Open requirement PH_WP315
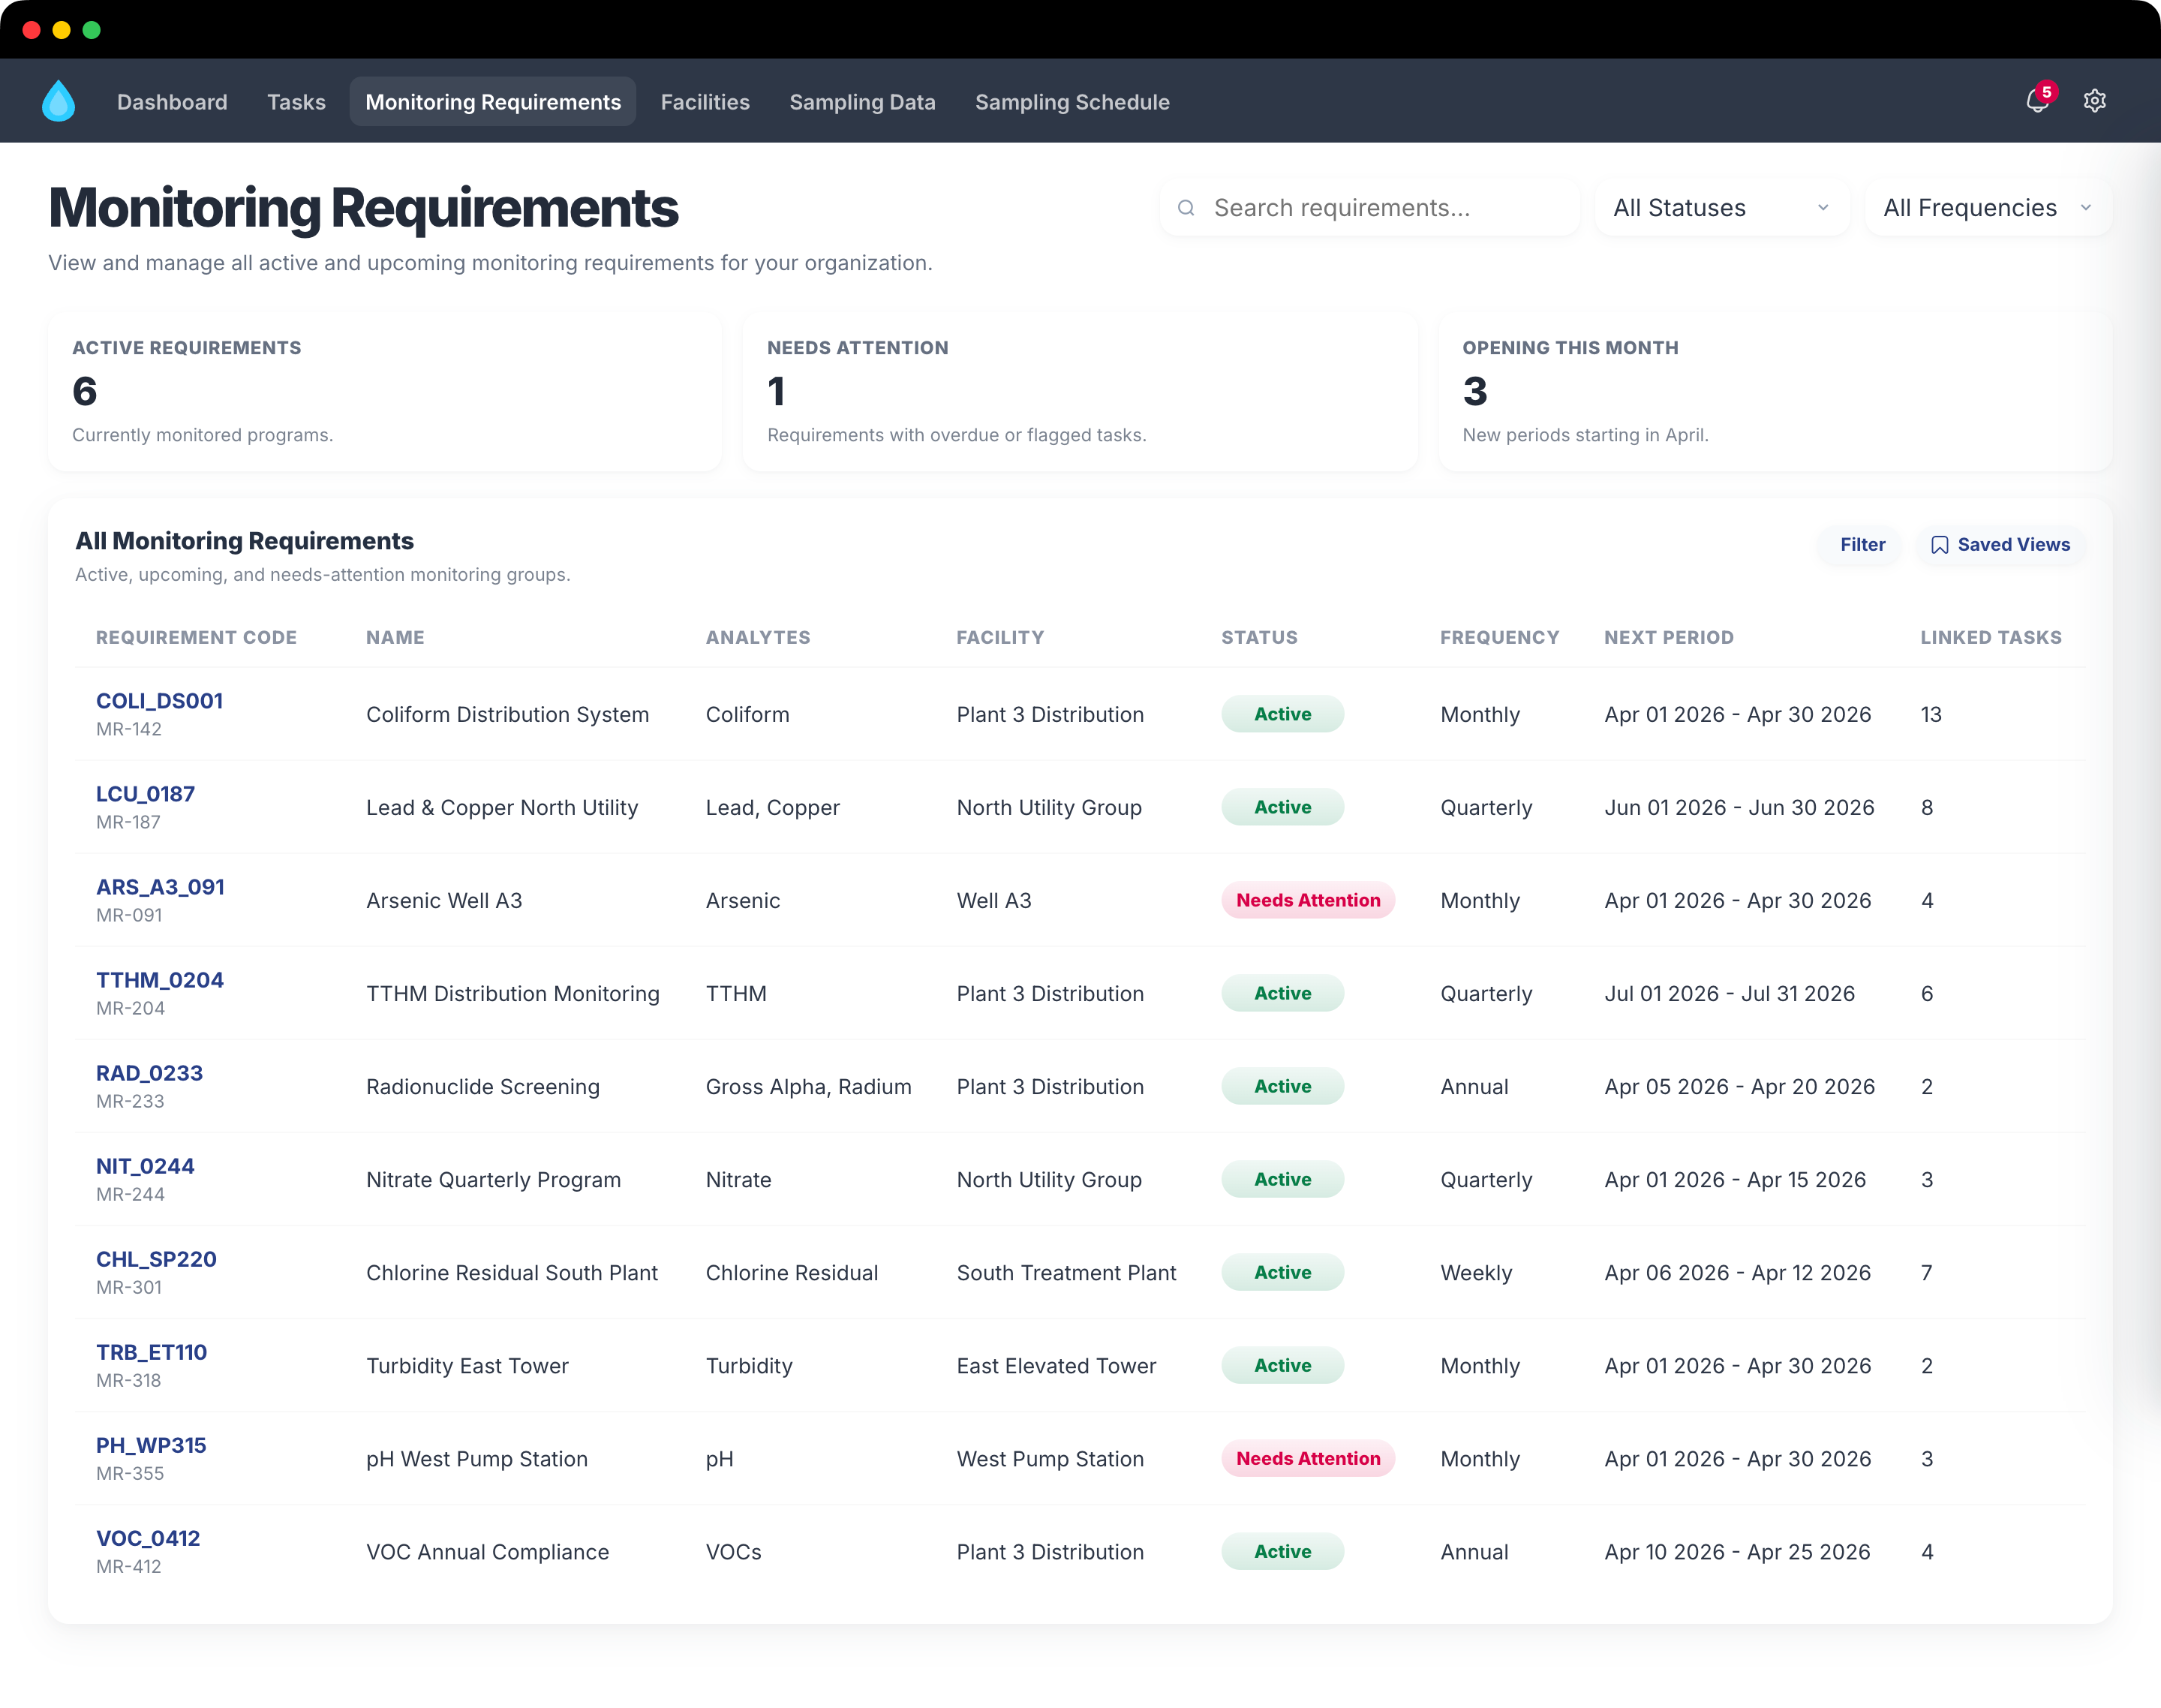The image size is (2161, 1708). coord(151,1445)
